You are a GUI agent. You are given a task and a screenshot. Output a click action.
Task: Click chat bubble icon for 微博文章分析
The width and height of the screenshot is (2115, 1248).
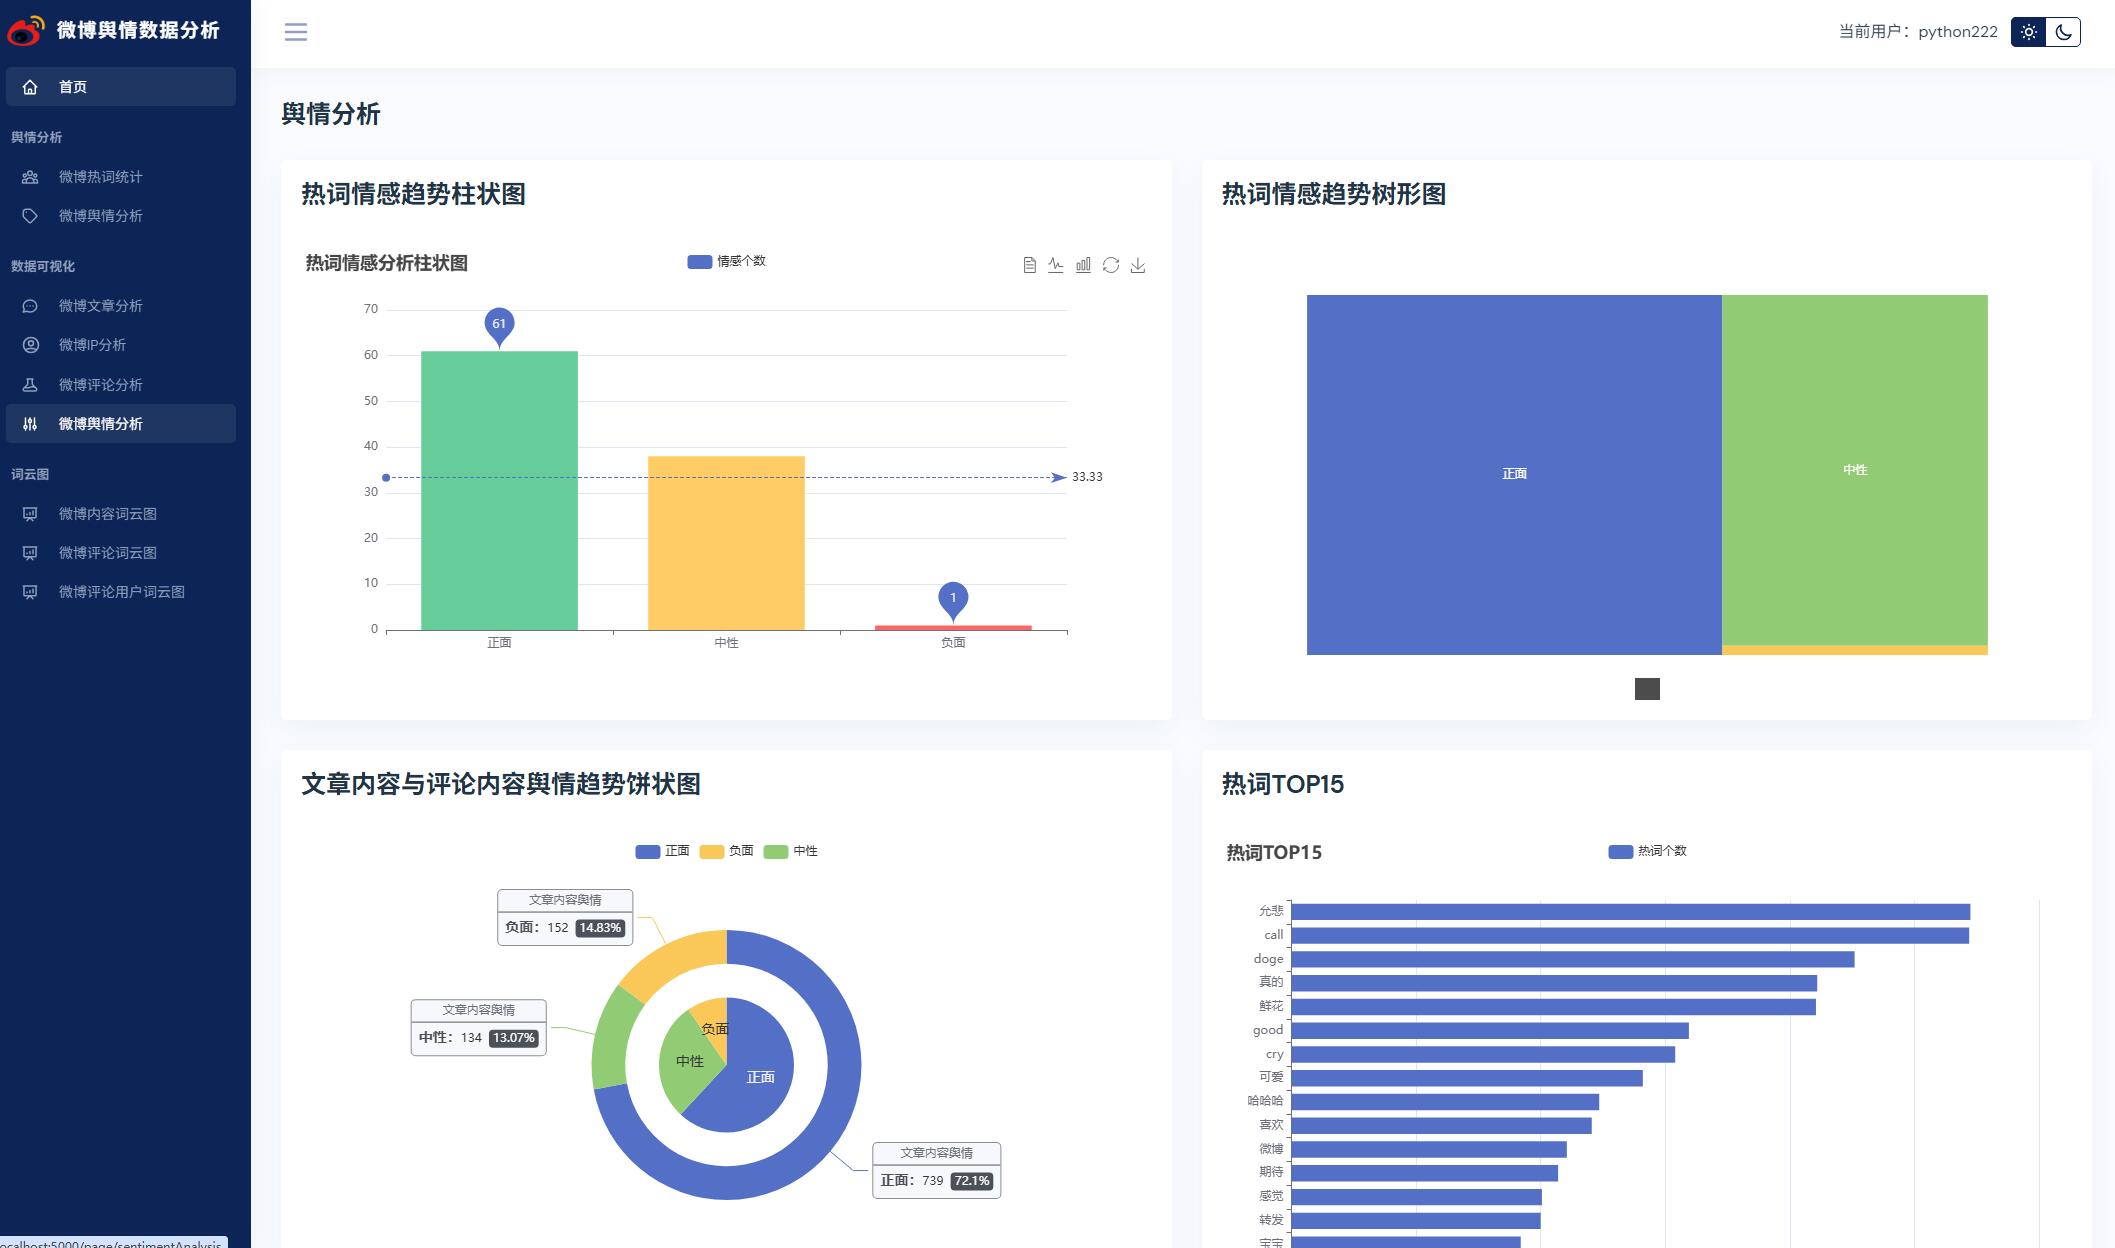(30, 306)
